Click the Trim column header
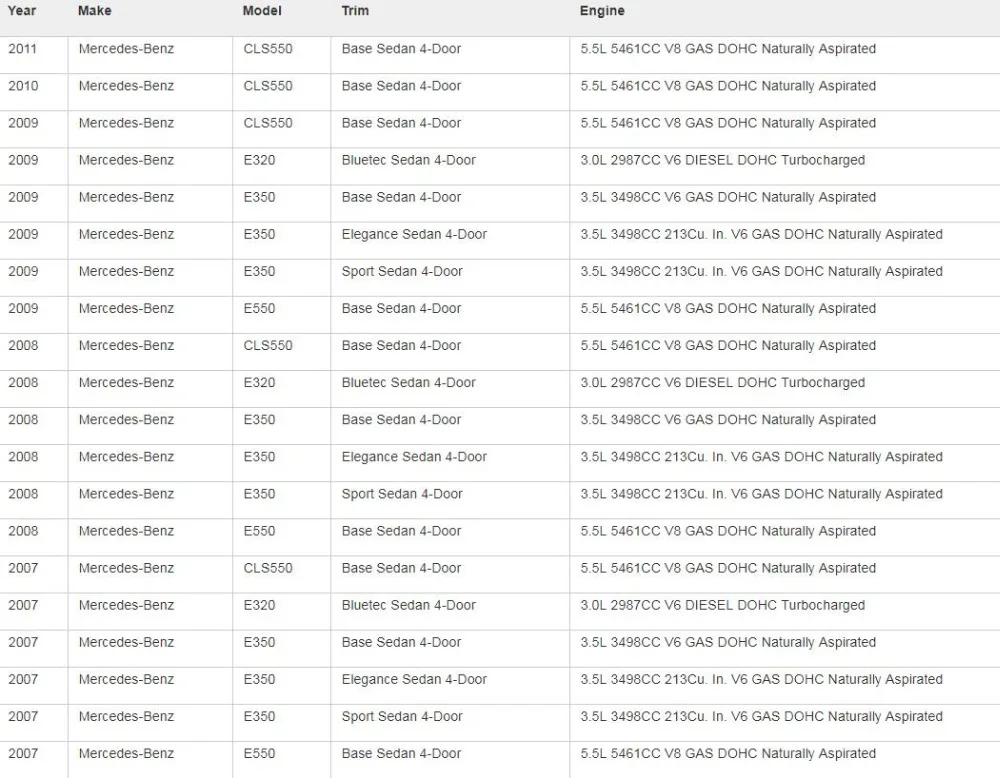 pyautogui.click(x=355, y=11)
